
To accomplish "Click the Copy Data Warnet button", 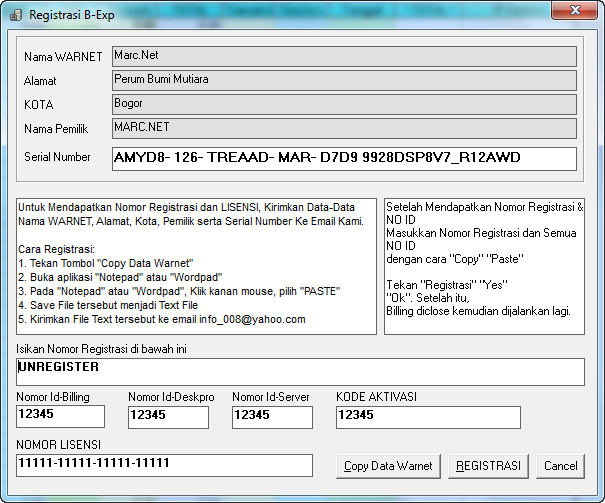I will click(388, 466).
